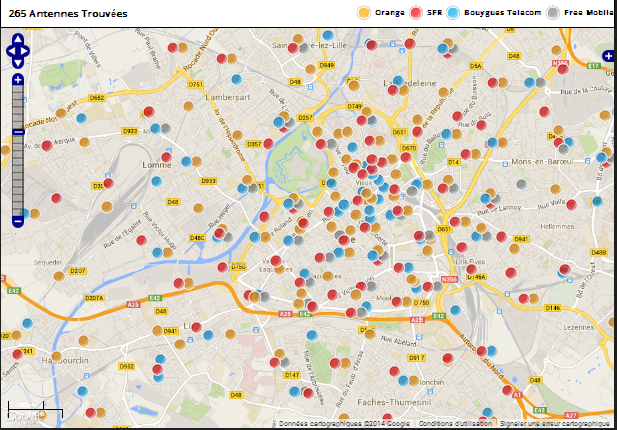Click the zoom slider handle
This screenshot has height=430, width=617.
tap(18, 132)
